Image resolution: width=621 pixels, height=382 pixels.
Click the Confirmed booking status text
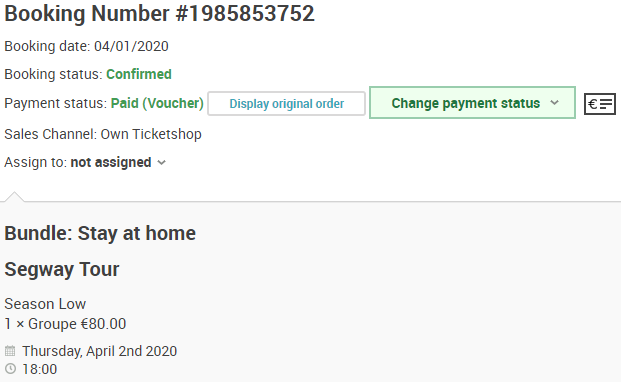click(139, 74)
